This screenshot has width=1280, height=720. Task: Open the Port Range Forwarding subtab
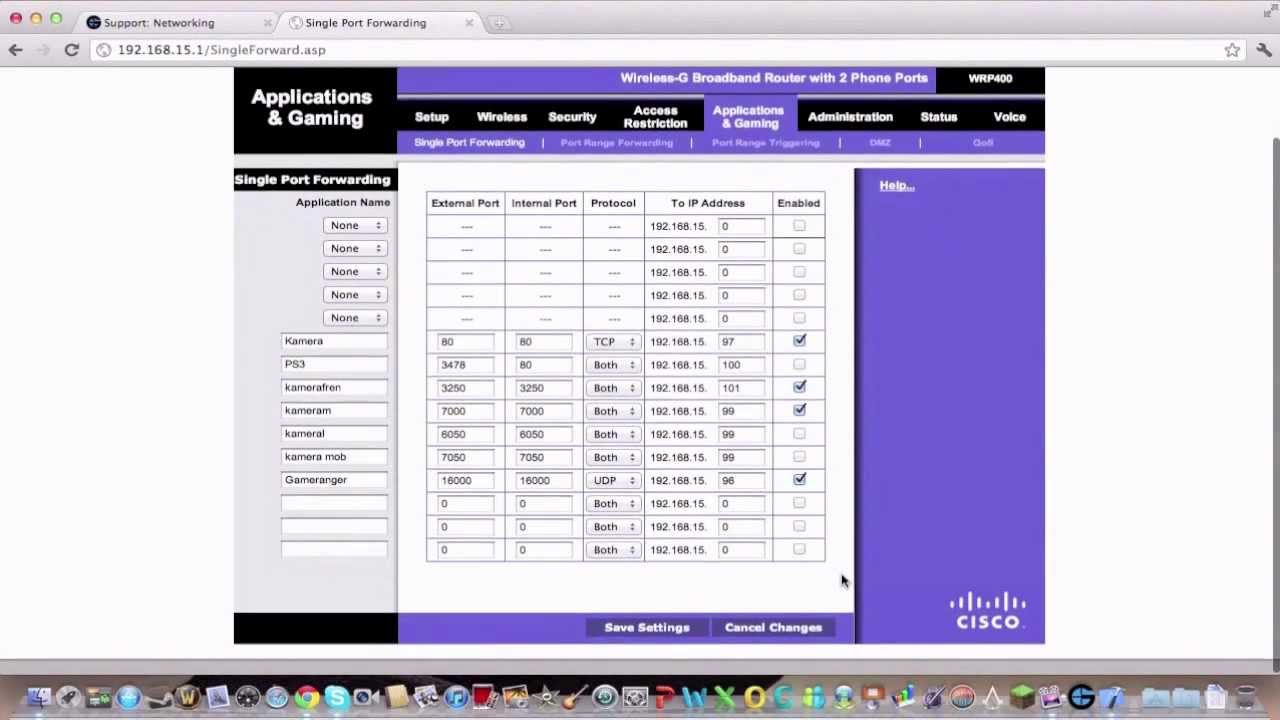pos(617,143)
